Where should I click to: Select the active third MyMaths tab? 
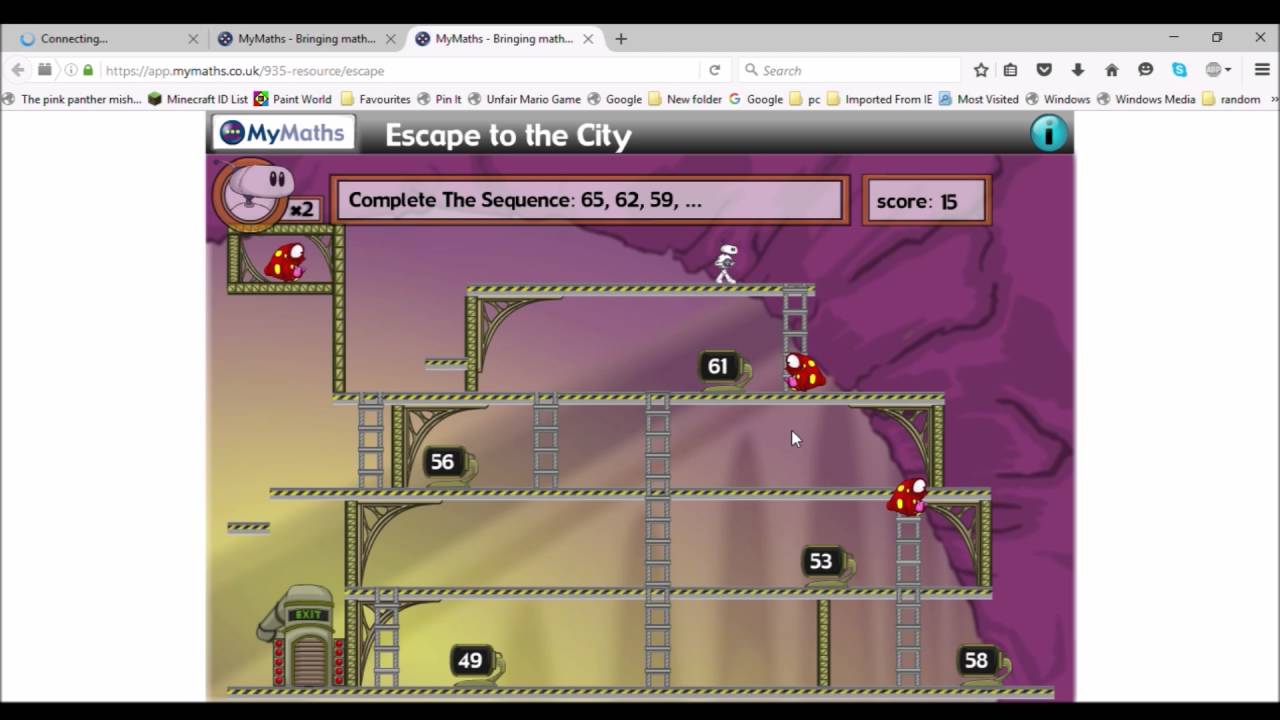[x=505, y=39]
